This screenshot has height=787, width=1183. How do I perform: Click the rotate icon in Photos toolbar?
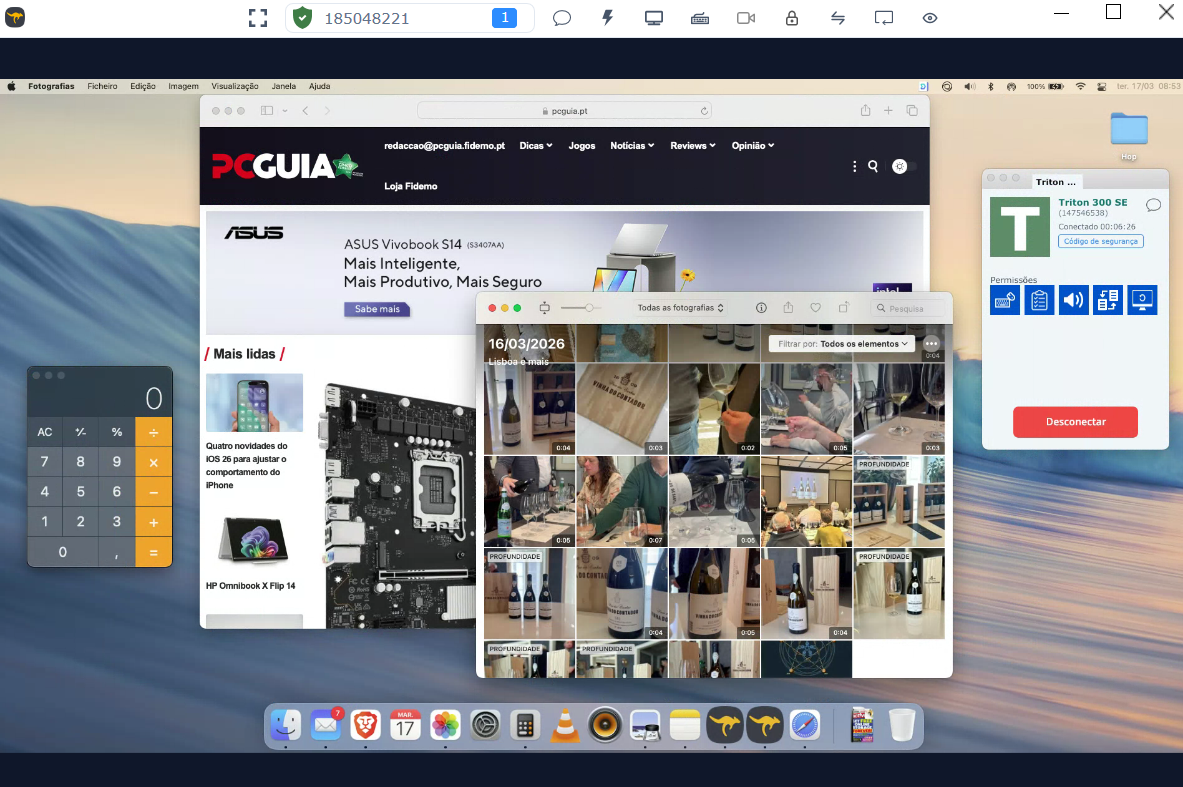coord(843,307)
